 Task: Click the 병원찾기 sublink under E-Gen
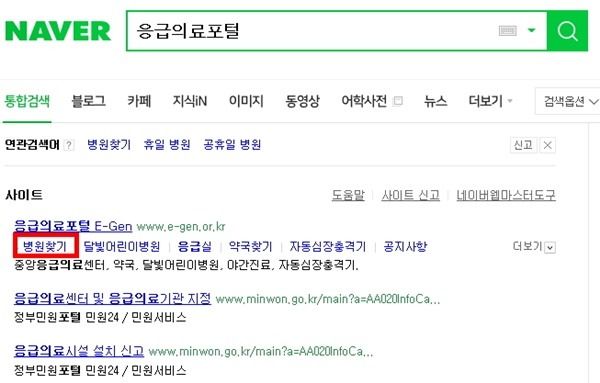45,246
